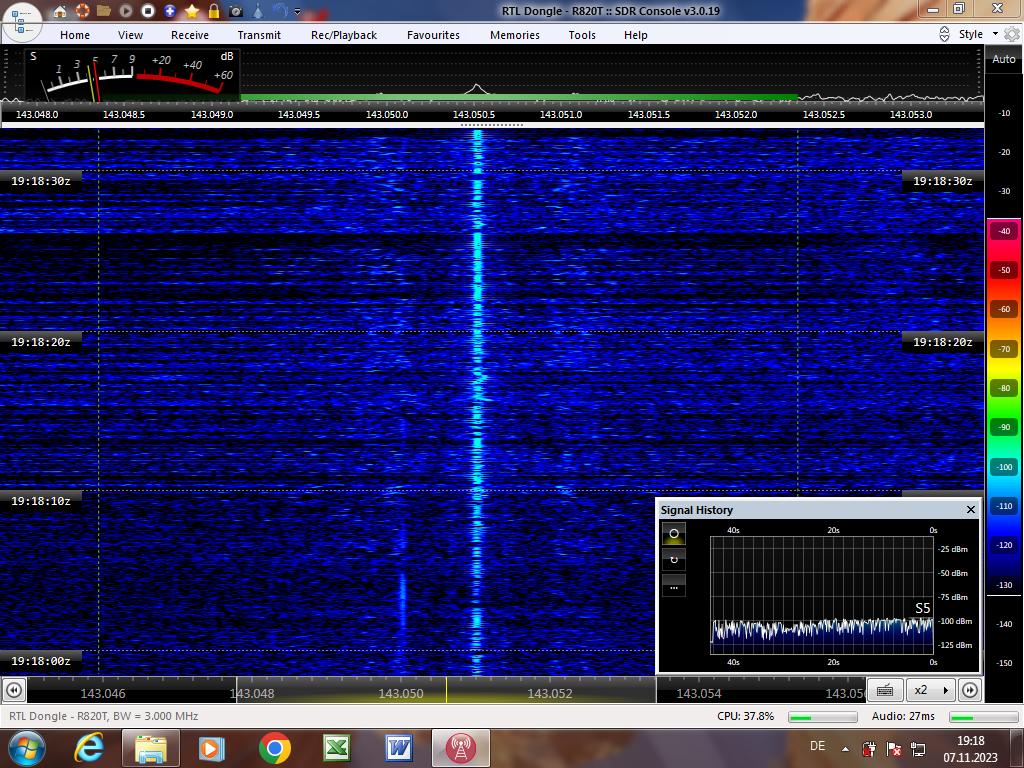
Task: Open the Rec/Playback ribbon tab
Action: (x=344, y=35)
